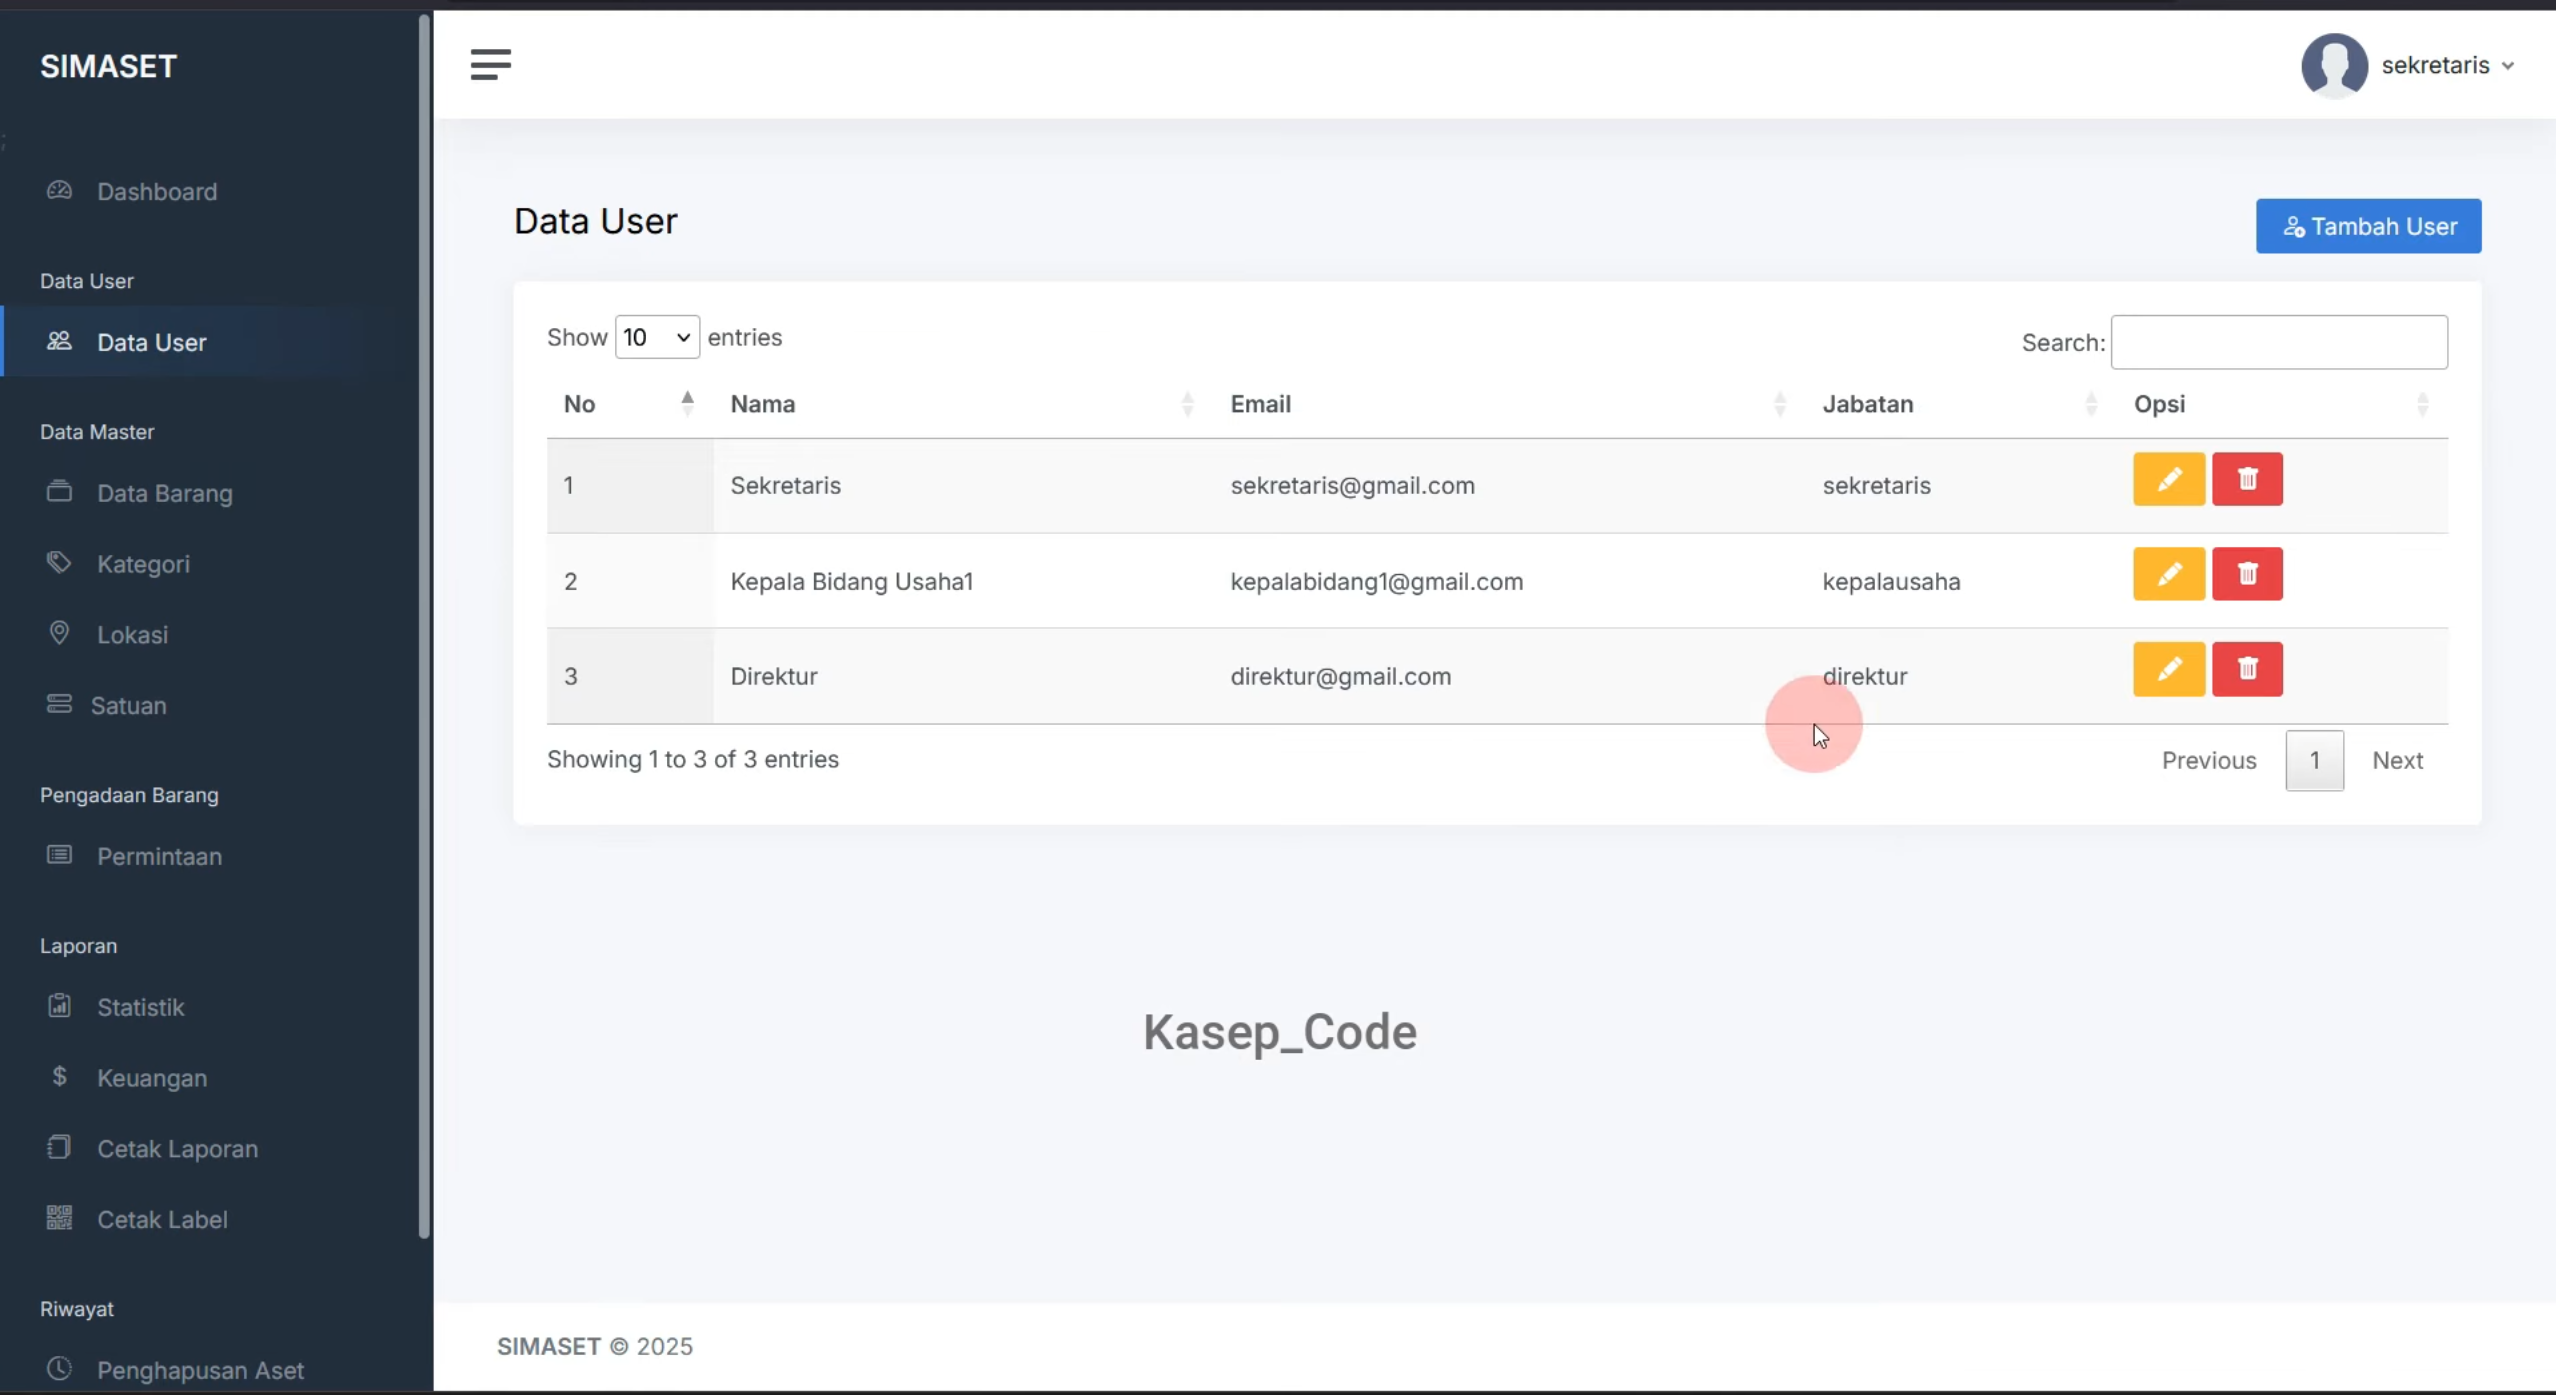Expand the sekretaris account dropdown arrow
The height and width of the screenshot is (1395, 2556).
[2508, 66]
